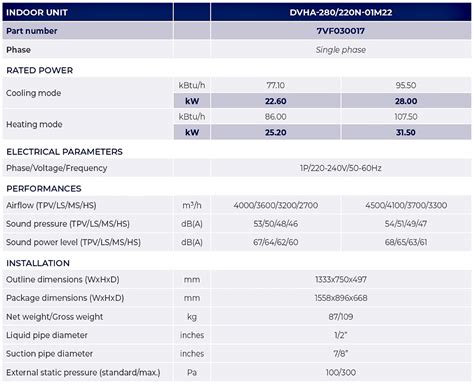Select cooling value 77.10 kBtu/h
The image size is (474, 384).
point(275,85)
